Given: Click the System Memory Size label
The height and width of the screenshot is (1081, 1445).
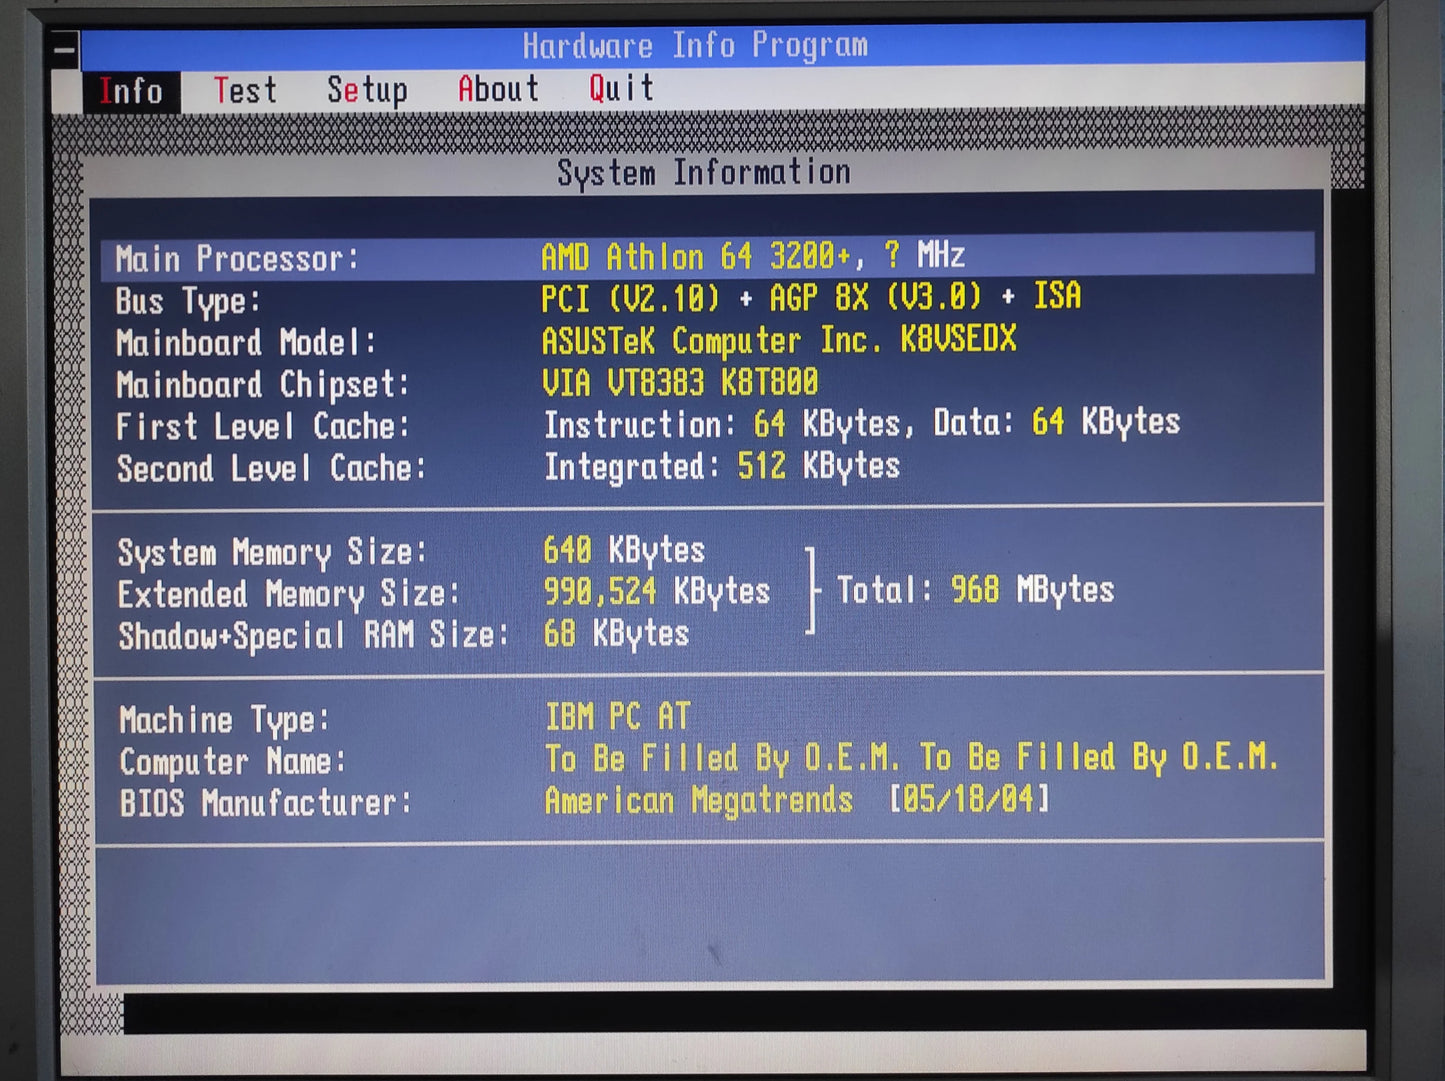Looking at the screenshot, I should pyautogui.click(x=273, y=553).
